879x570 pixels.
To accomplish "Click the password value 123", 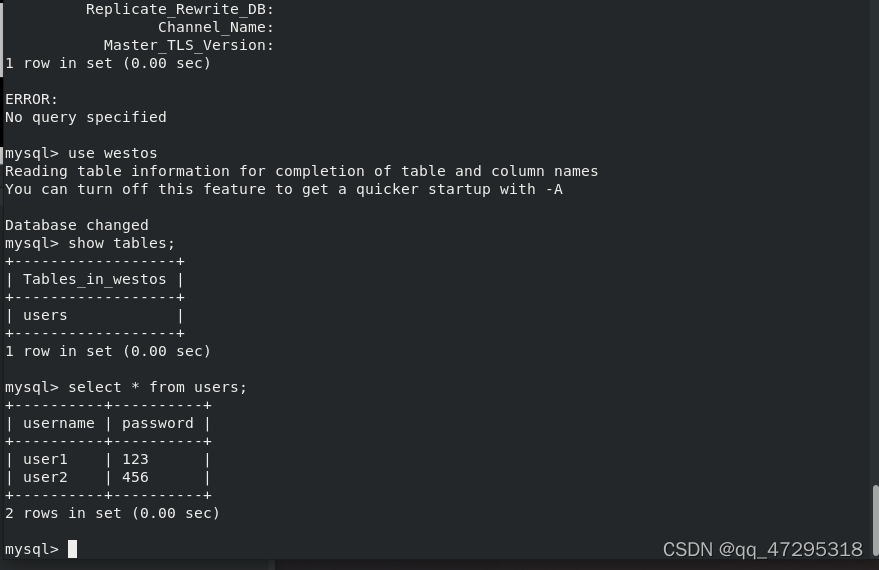I will point(135,459).
